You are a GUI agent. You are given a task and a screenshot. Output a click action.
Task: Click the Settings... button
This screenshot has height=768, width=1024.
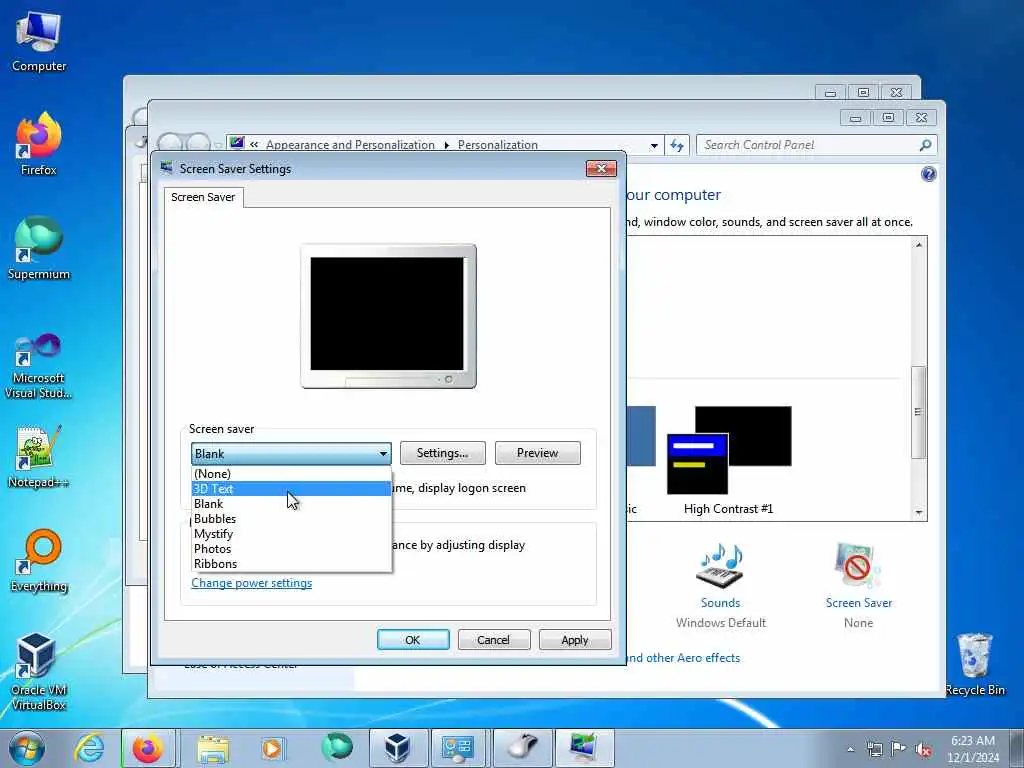443,453
